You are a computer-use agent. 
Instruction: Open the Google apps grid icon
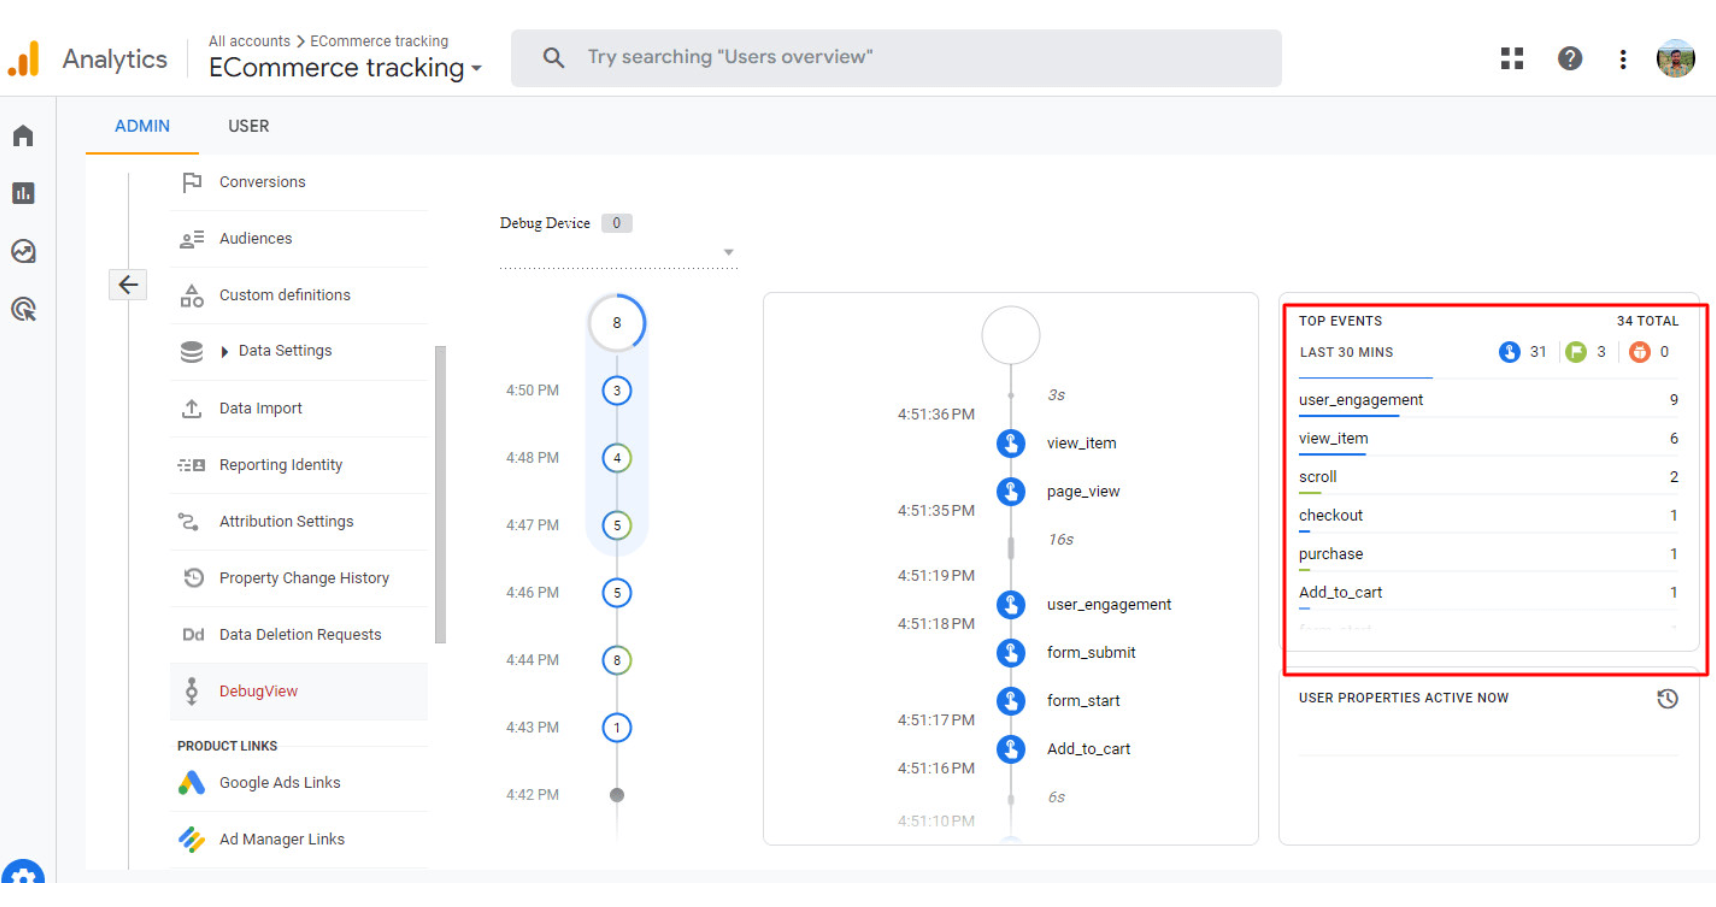[x=1511, y=59]
